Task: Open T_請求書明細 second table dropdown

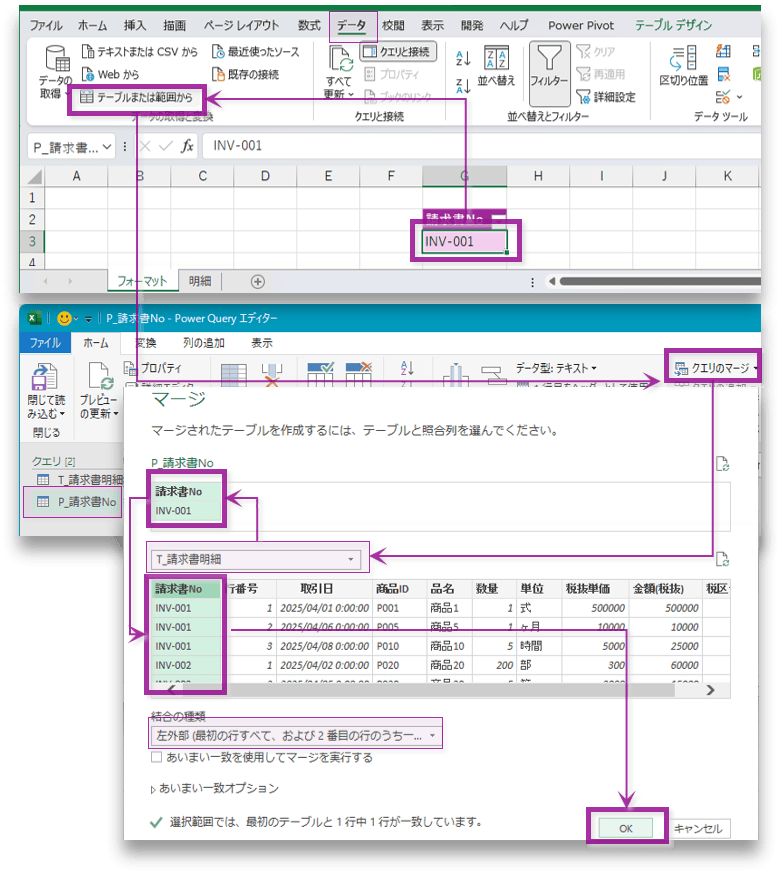Action: [x=257, y=559]
